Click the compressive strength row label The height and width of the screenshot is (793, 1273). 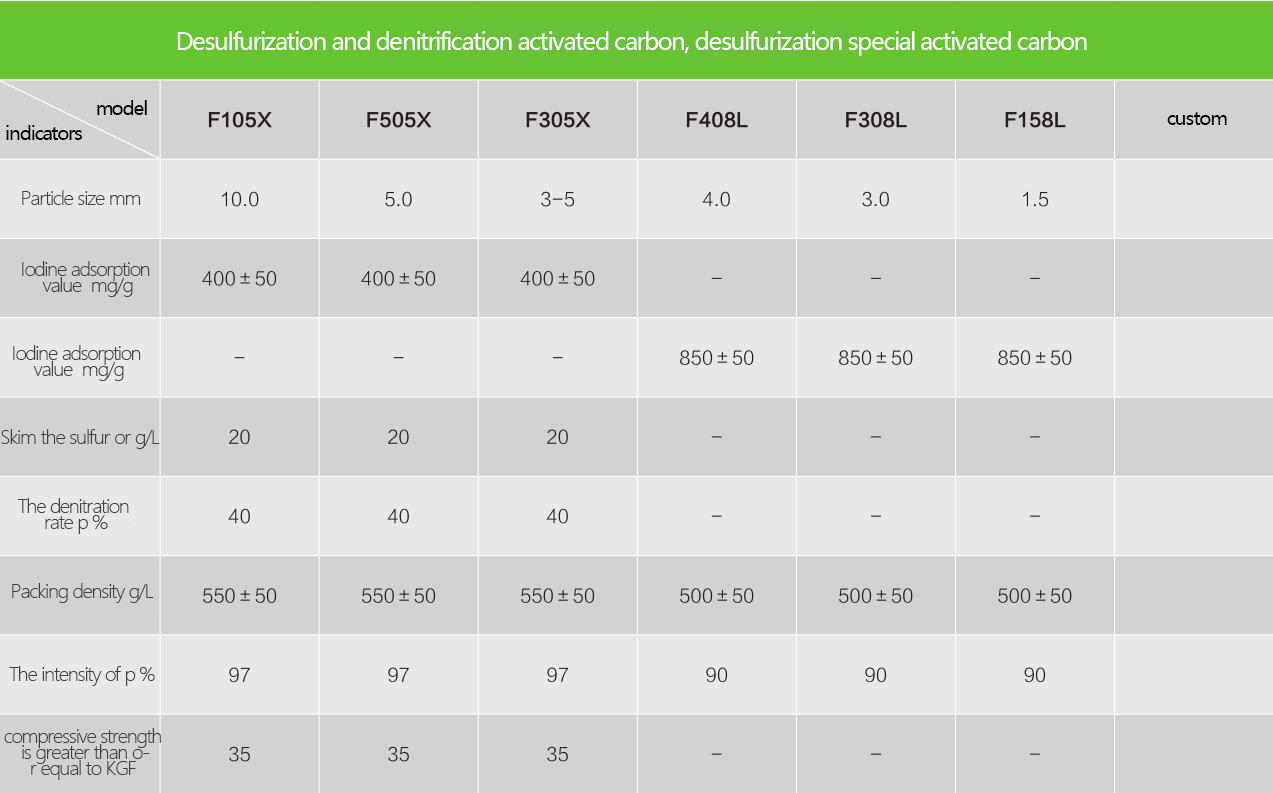82,752
